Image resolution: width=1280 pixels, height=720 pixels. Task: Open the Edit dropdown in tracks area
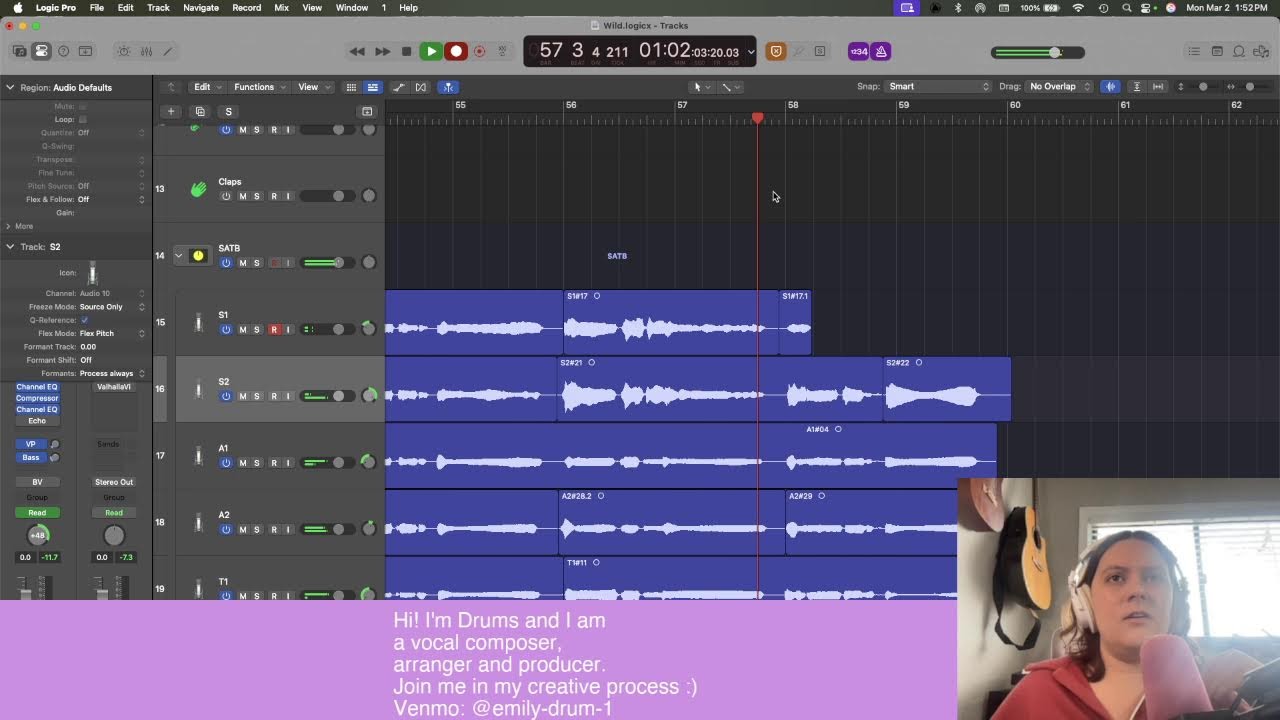208,87
